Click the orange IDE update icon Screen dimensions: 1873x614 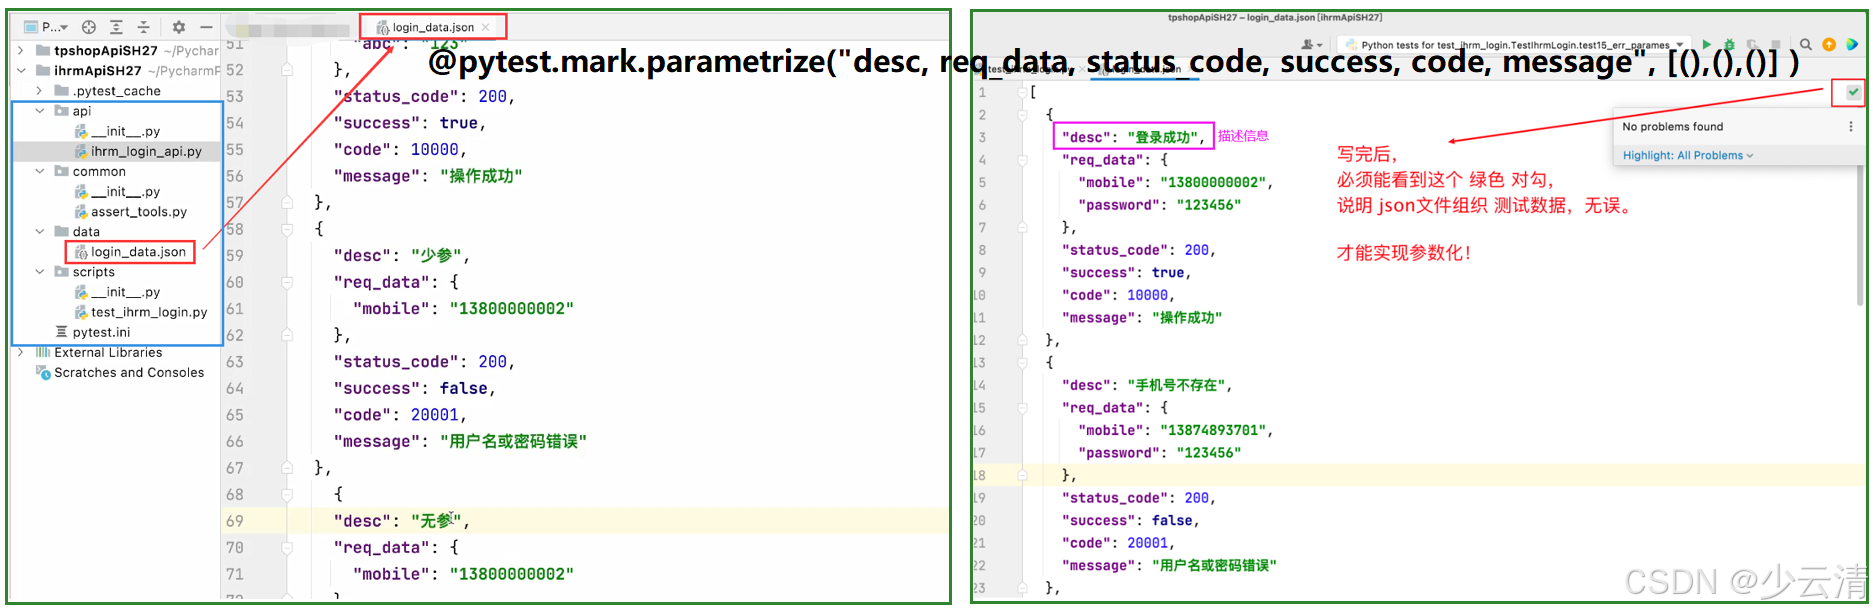point(1829,45)
